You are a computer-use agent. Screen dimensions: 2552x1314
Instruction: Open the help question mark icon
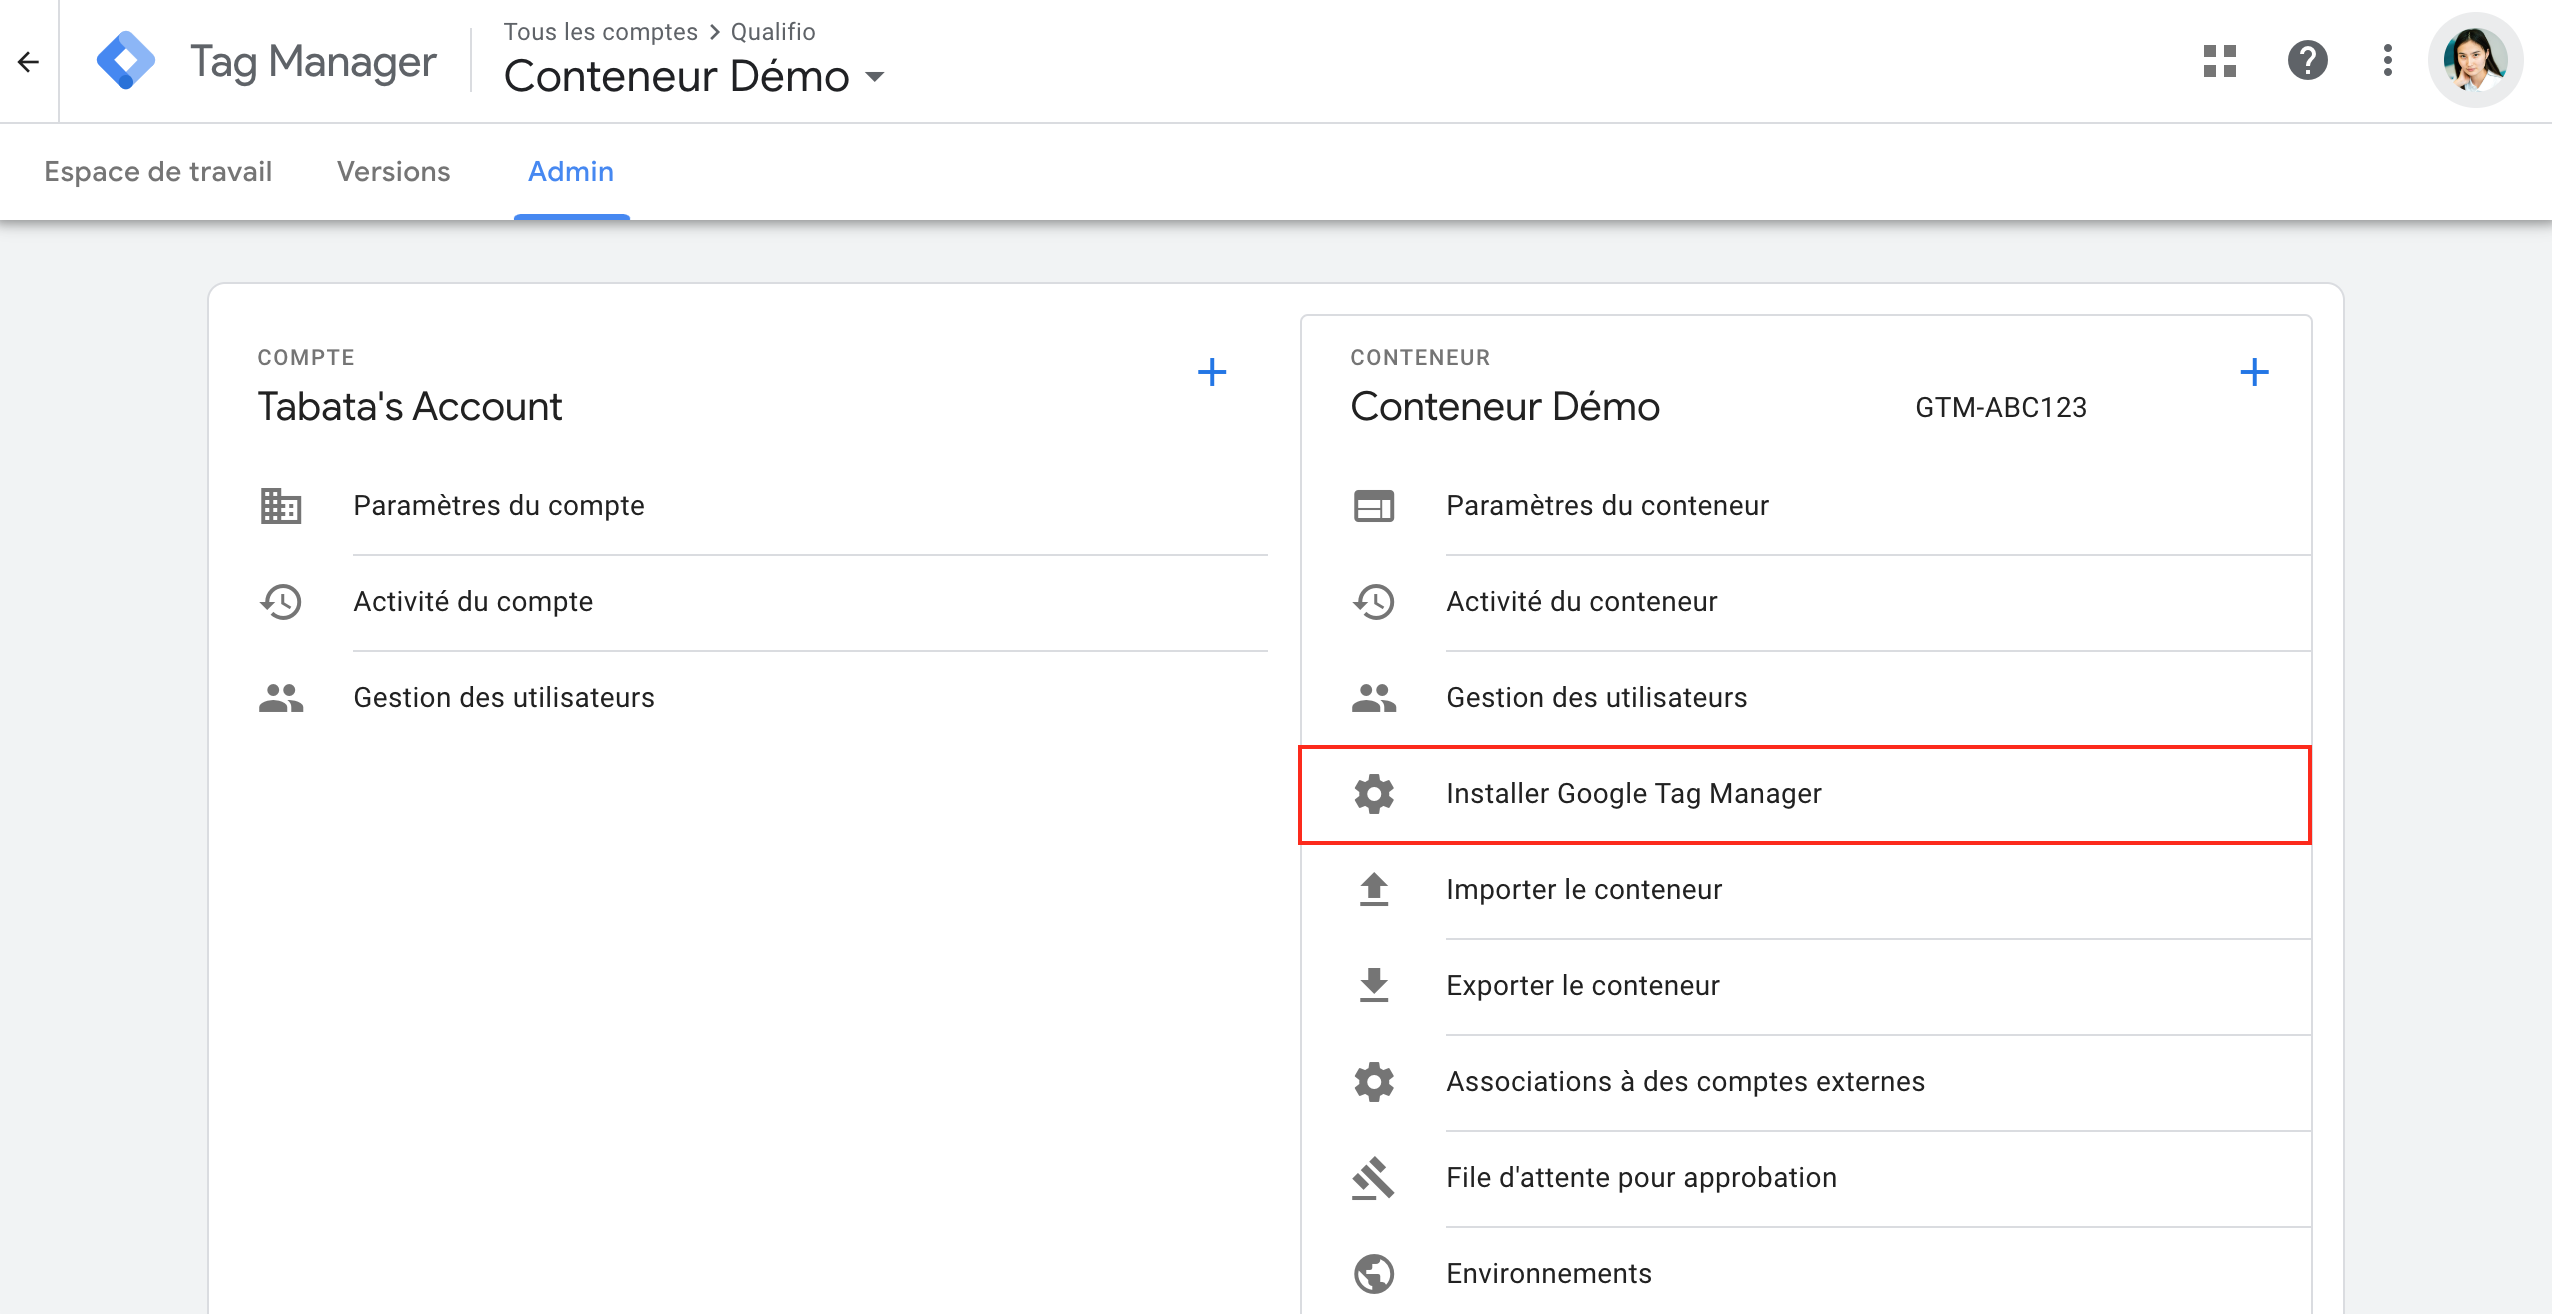pos(2307,61)
